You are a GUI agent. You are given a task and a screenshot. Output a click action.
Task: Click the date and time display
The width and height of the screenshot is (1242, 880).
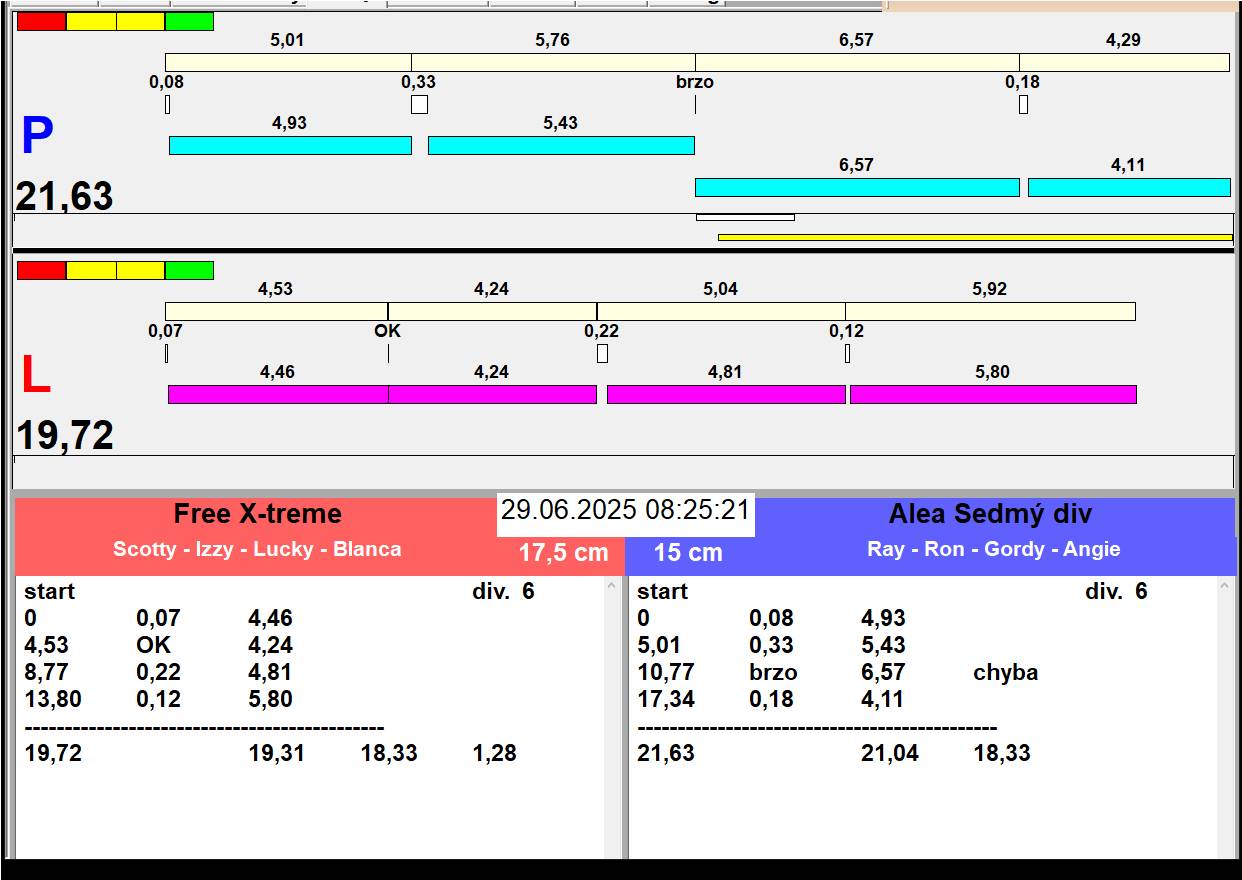[x=625, y=510]
